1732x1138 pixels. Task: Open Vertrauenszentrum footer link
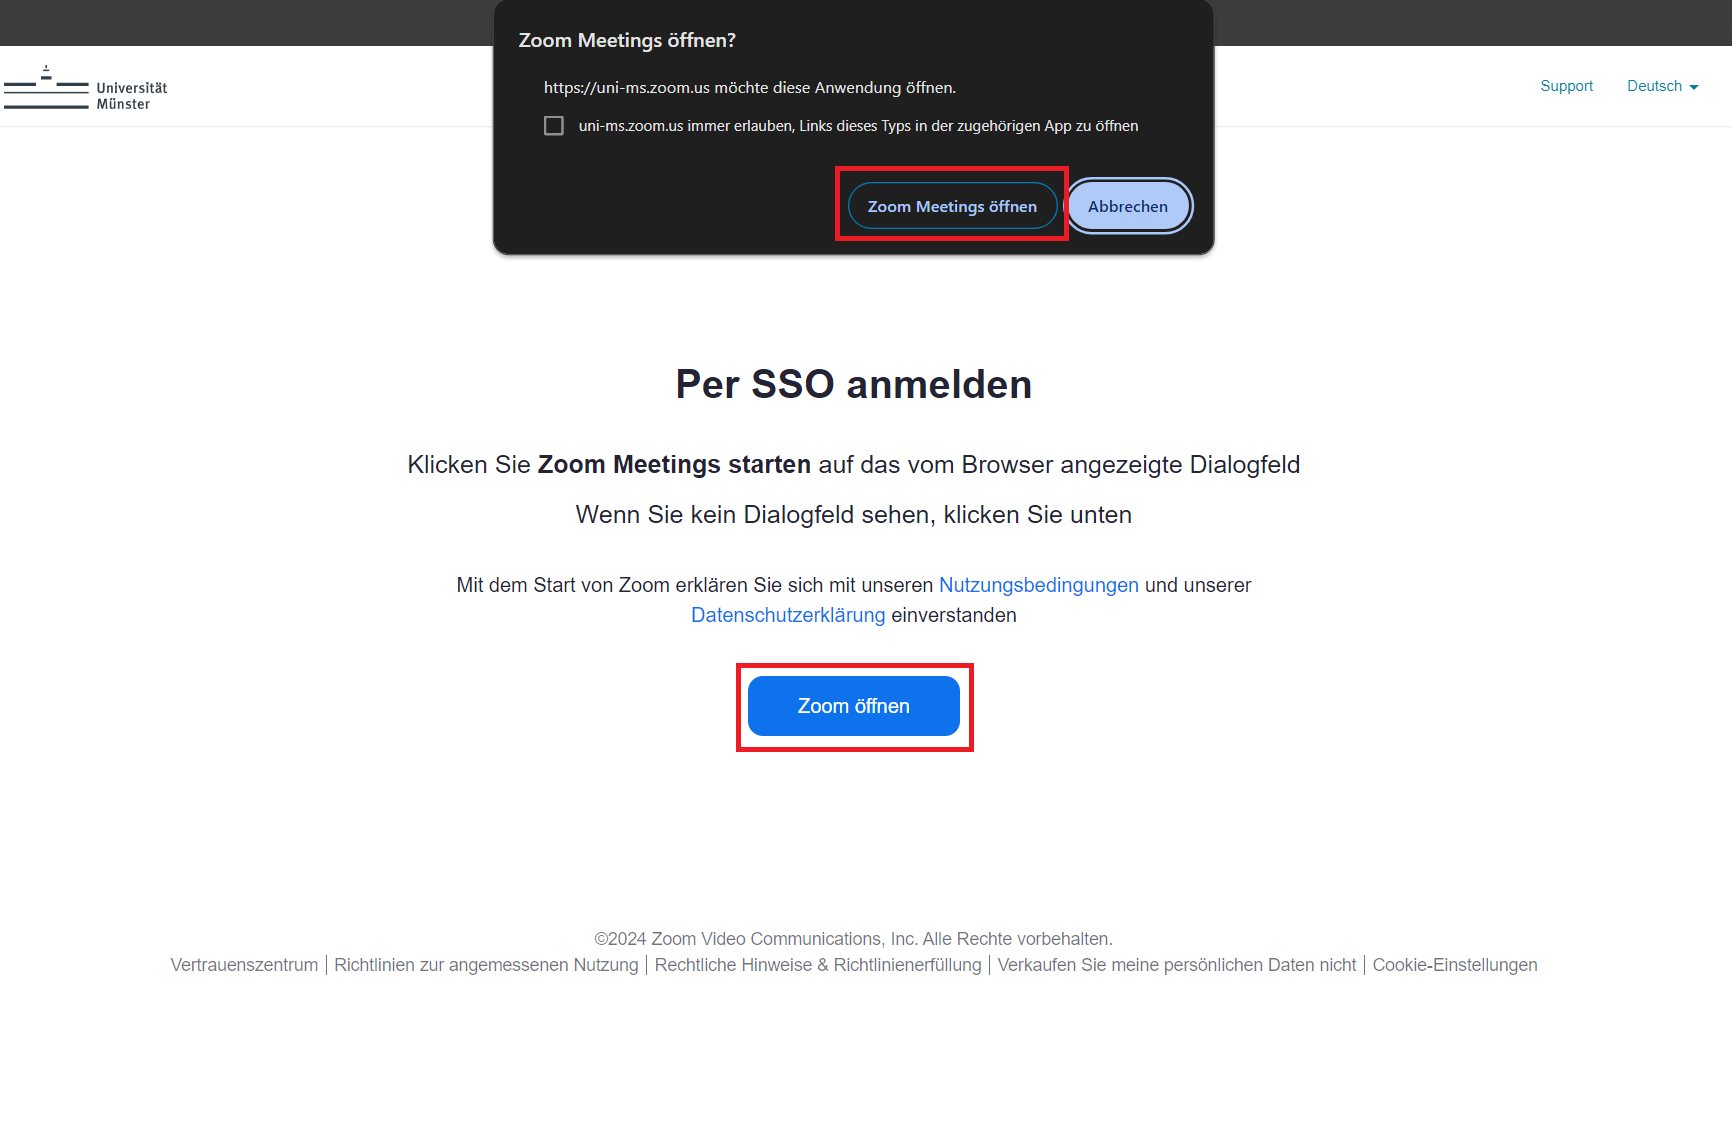244,965
